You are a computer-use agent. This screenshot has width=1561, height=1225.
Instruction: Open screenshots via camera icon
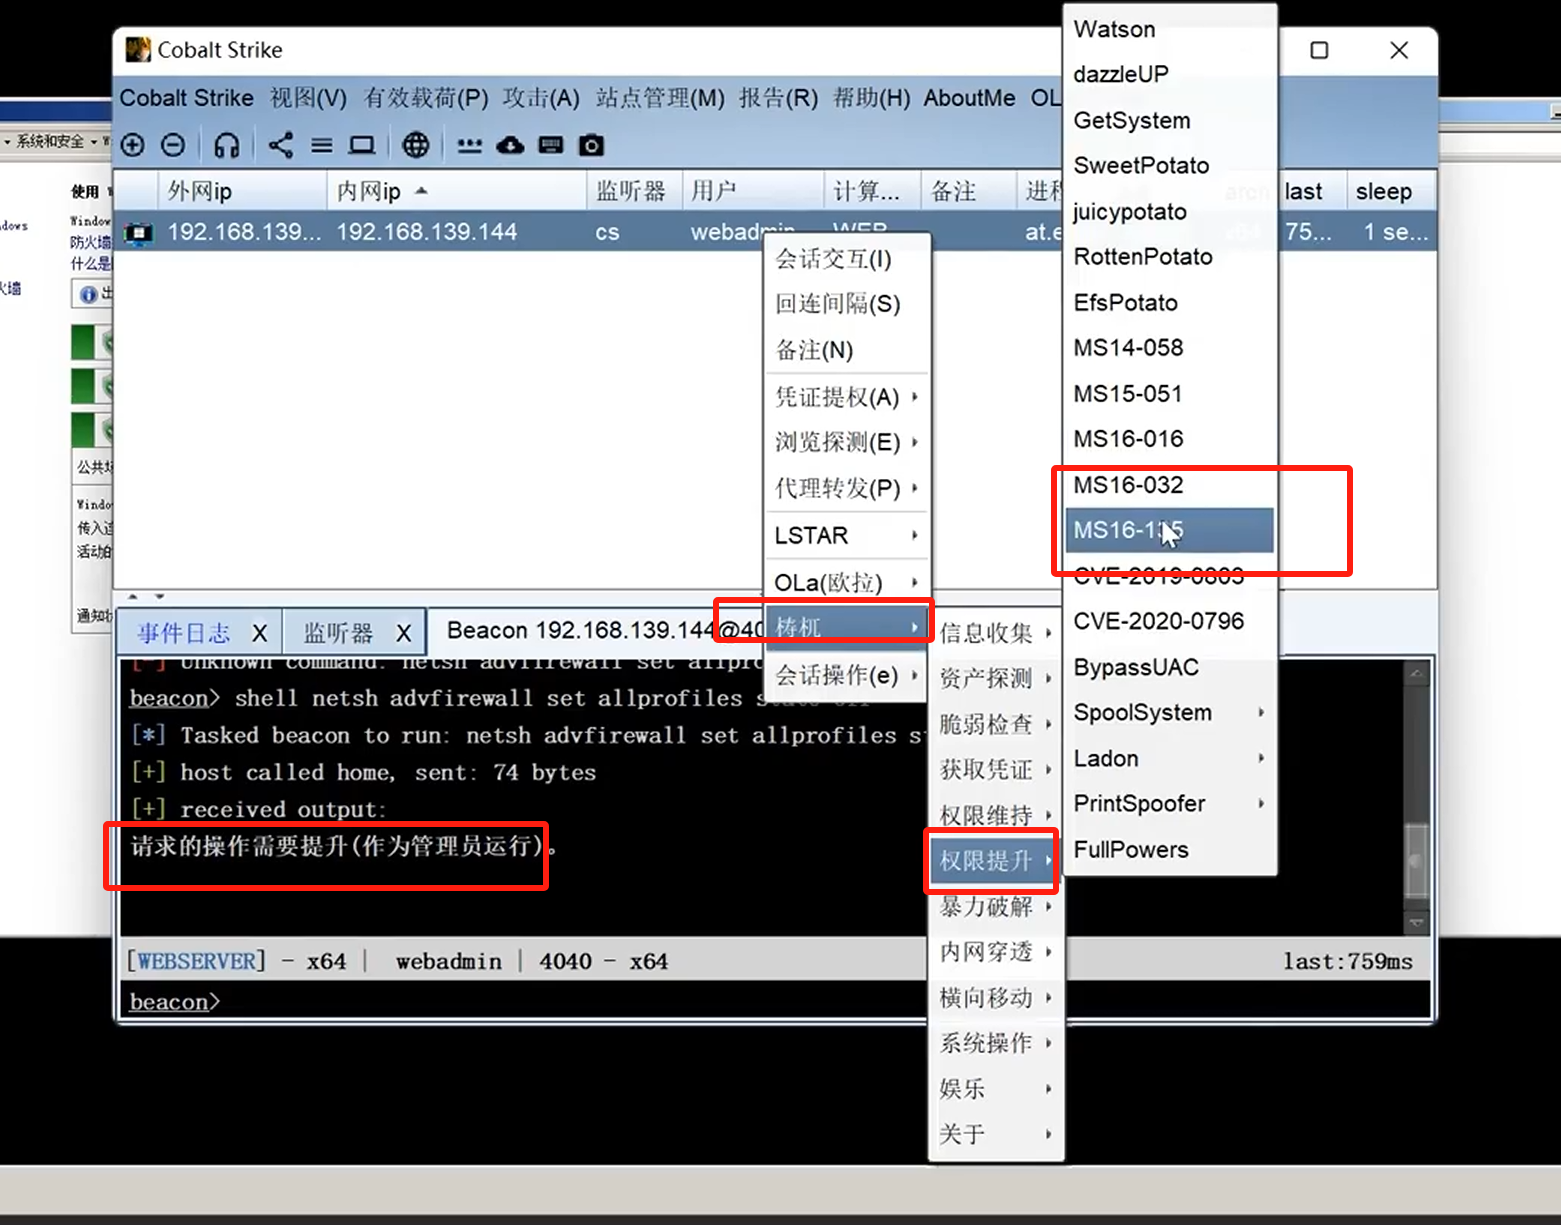pyautogui.click(x=592, y=146)
